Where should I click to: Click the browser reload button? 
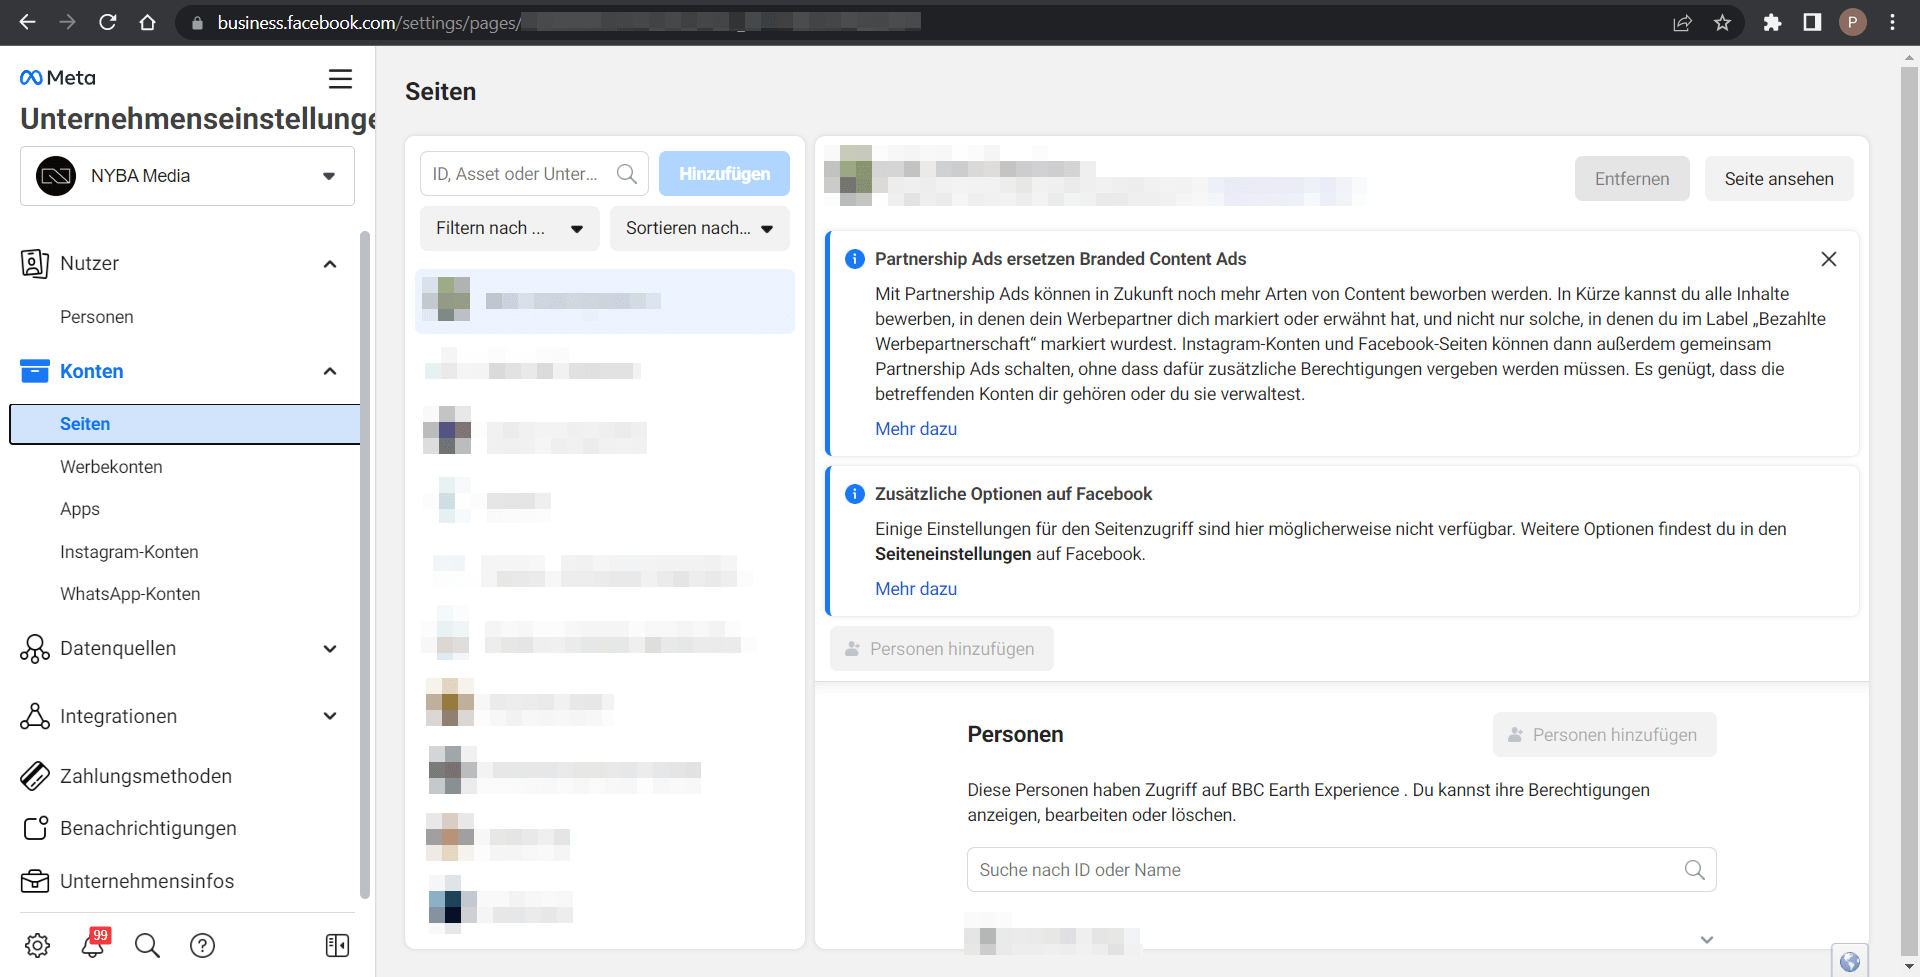click(x=108, y=22)
